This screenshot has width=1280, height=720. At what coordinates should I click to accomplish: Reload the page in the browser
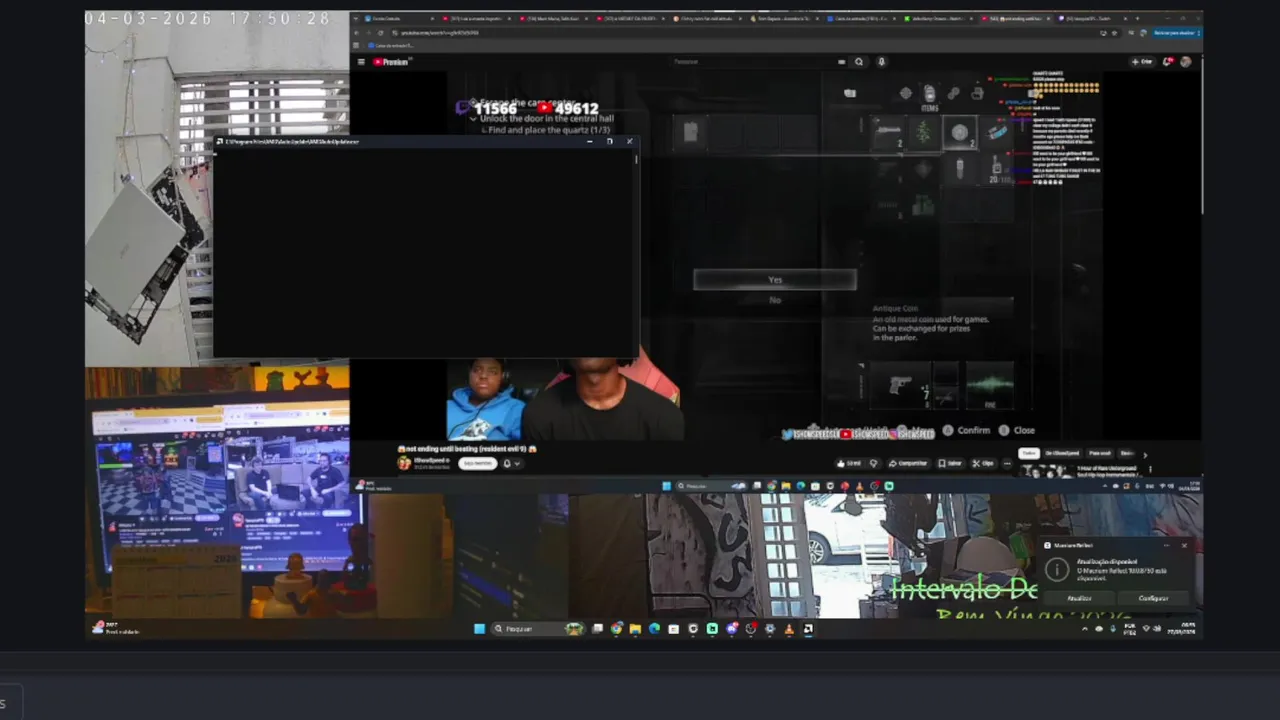(380, 33)
